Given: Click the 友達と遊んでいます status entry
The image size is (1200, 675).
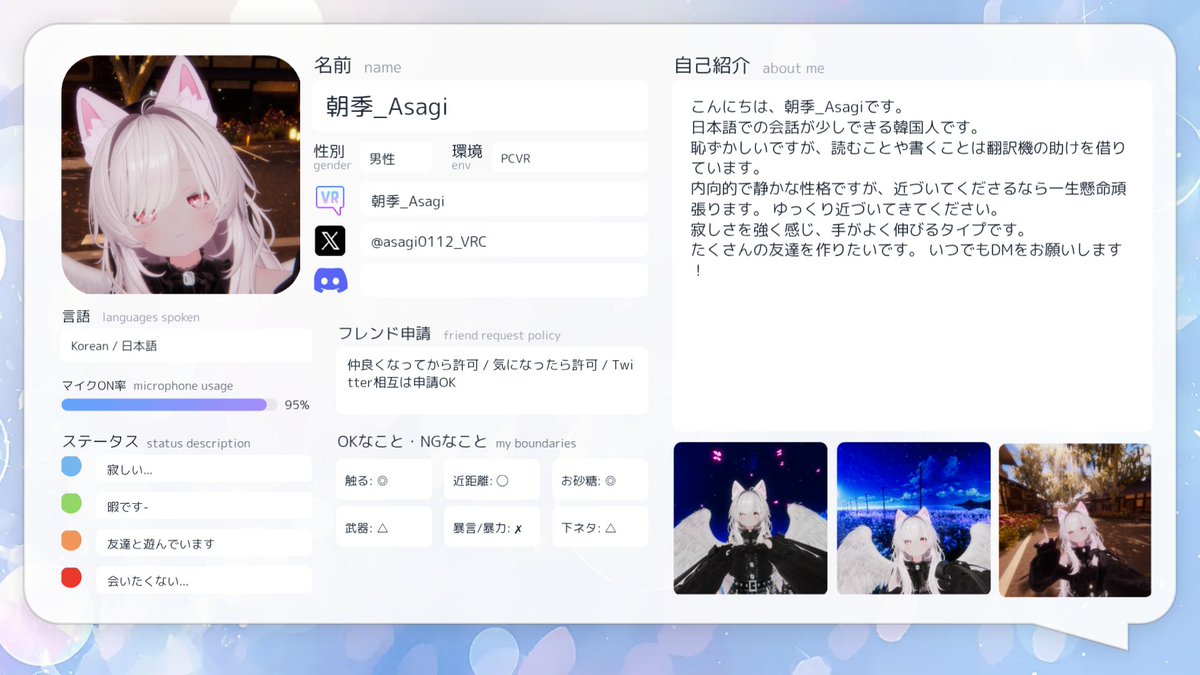Looking at the screenshot, I should (204, 543).
